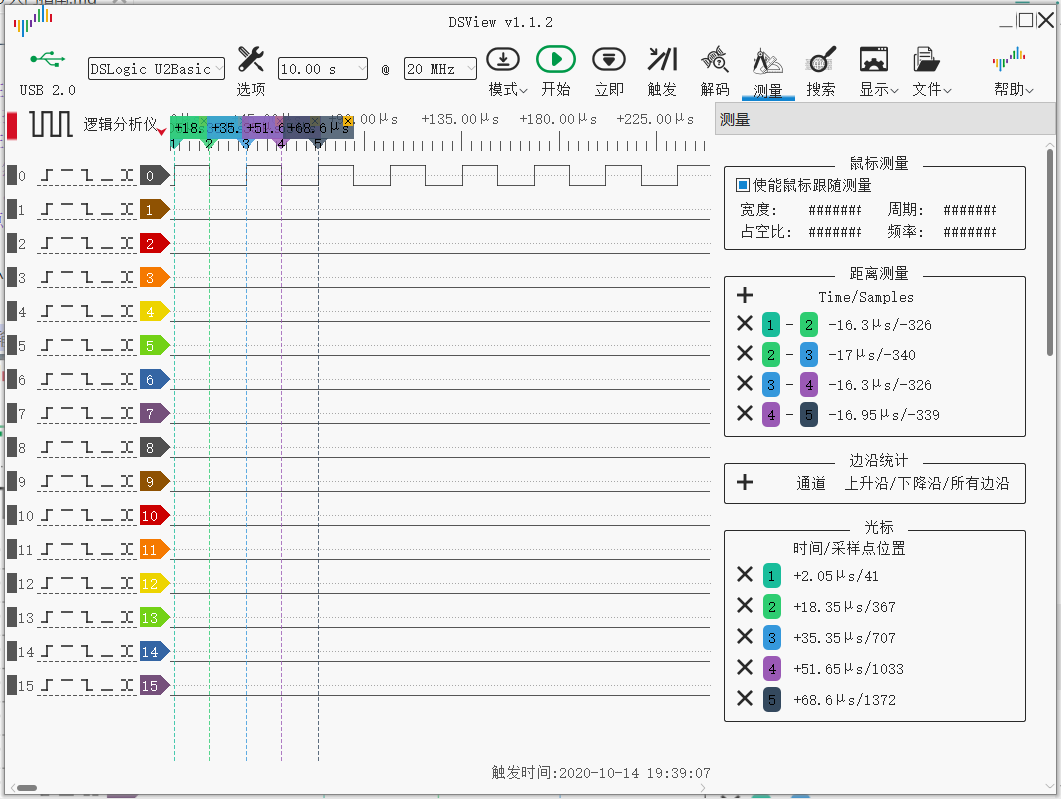This screenshot has height=799, width=1061.
Task: Set falling edge trigger on channel 2
Action: [87, 244]
